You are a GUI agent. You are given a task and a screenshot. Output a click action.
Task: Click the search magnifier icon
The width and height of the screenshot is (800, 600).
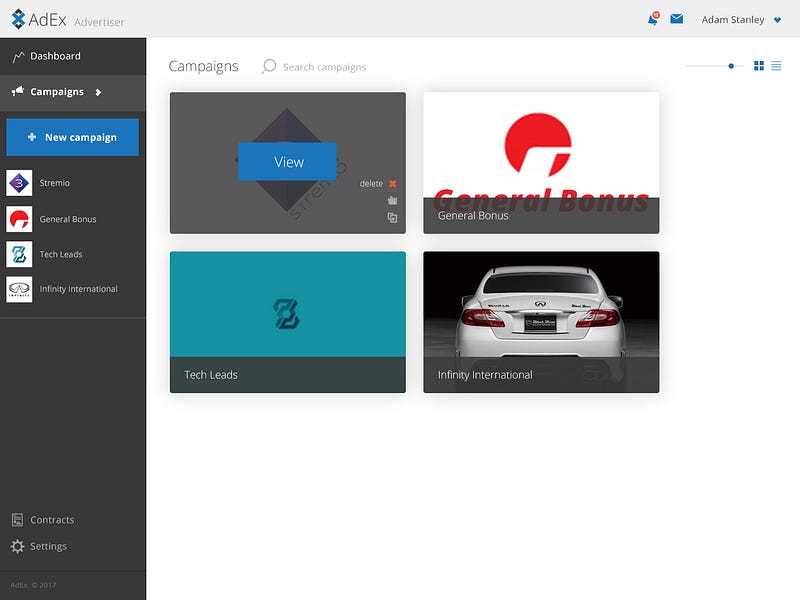268,66
